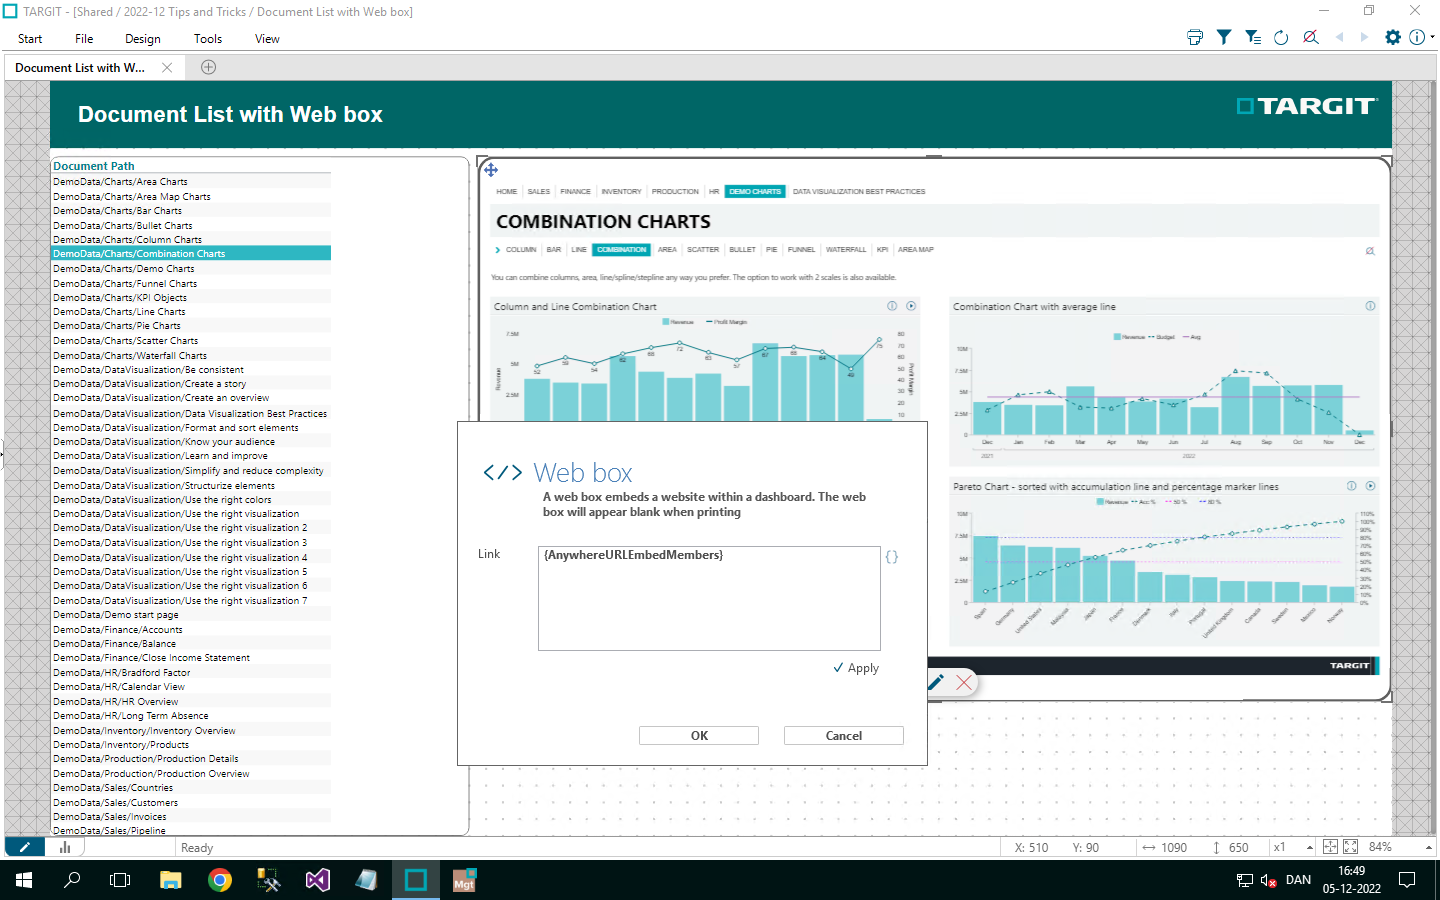Viewport: 1440px width, 900px height.
Task: Click play arrow icon on Column and Line chart
Action: coord(911,306)
